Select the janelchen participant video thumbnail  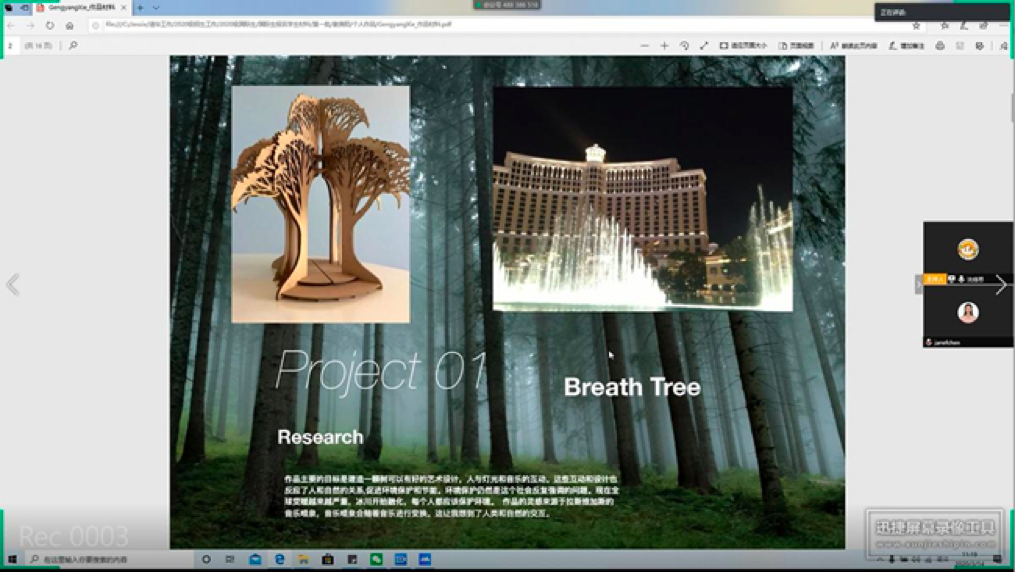(x=967, y=314)
